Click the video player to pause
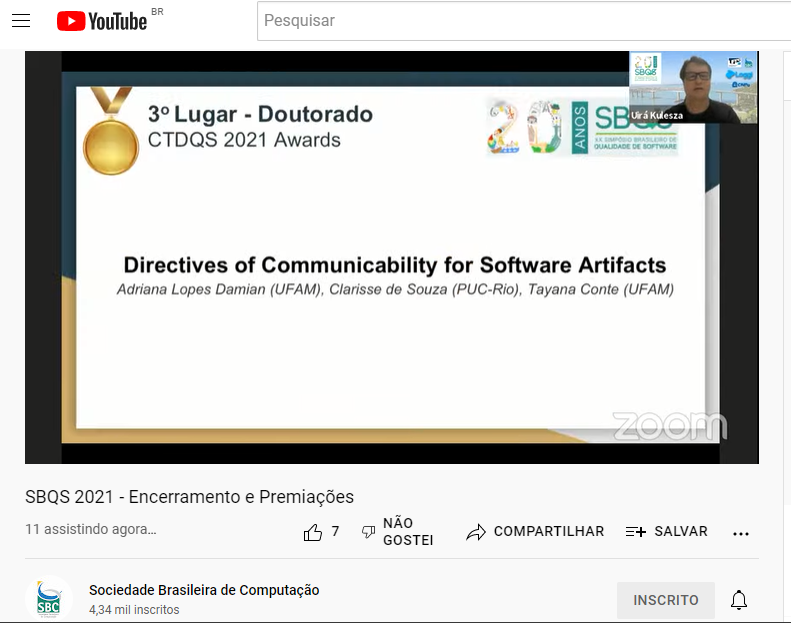 391,300
